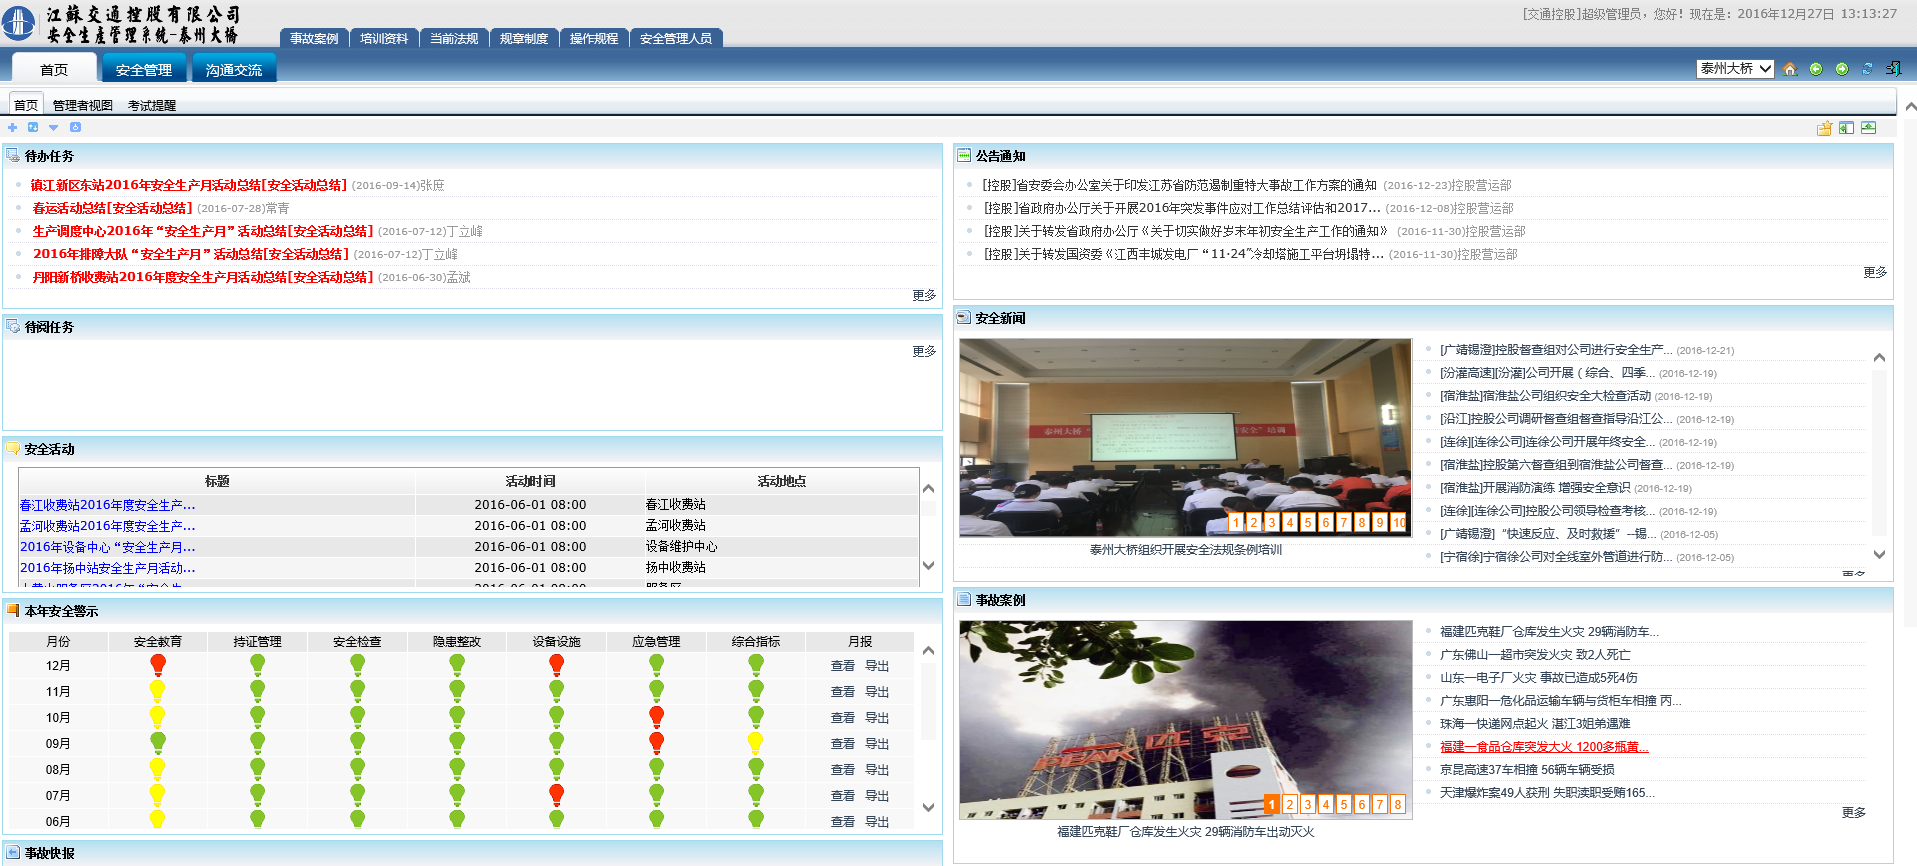Click 导出 for the 12月 row
The image size is (1917, 866).
tap(877, 666)
